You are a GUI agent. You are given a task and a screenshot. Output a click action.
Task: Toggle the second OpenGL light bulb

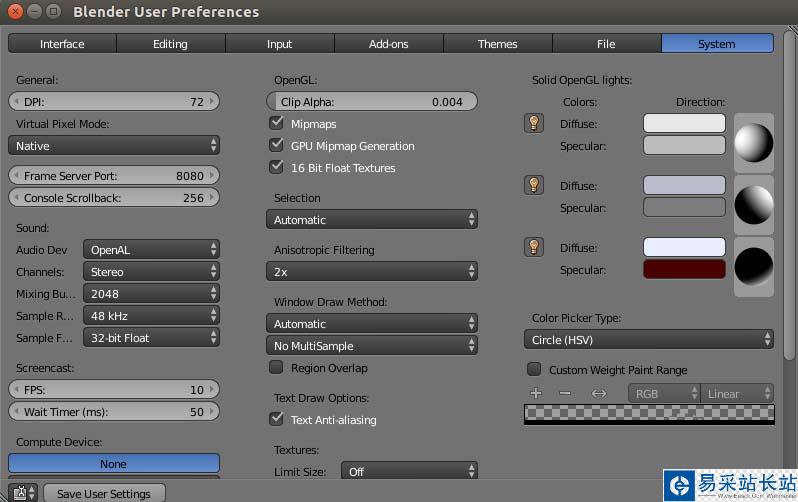tap(534, 185)
